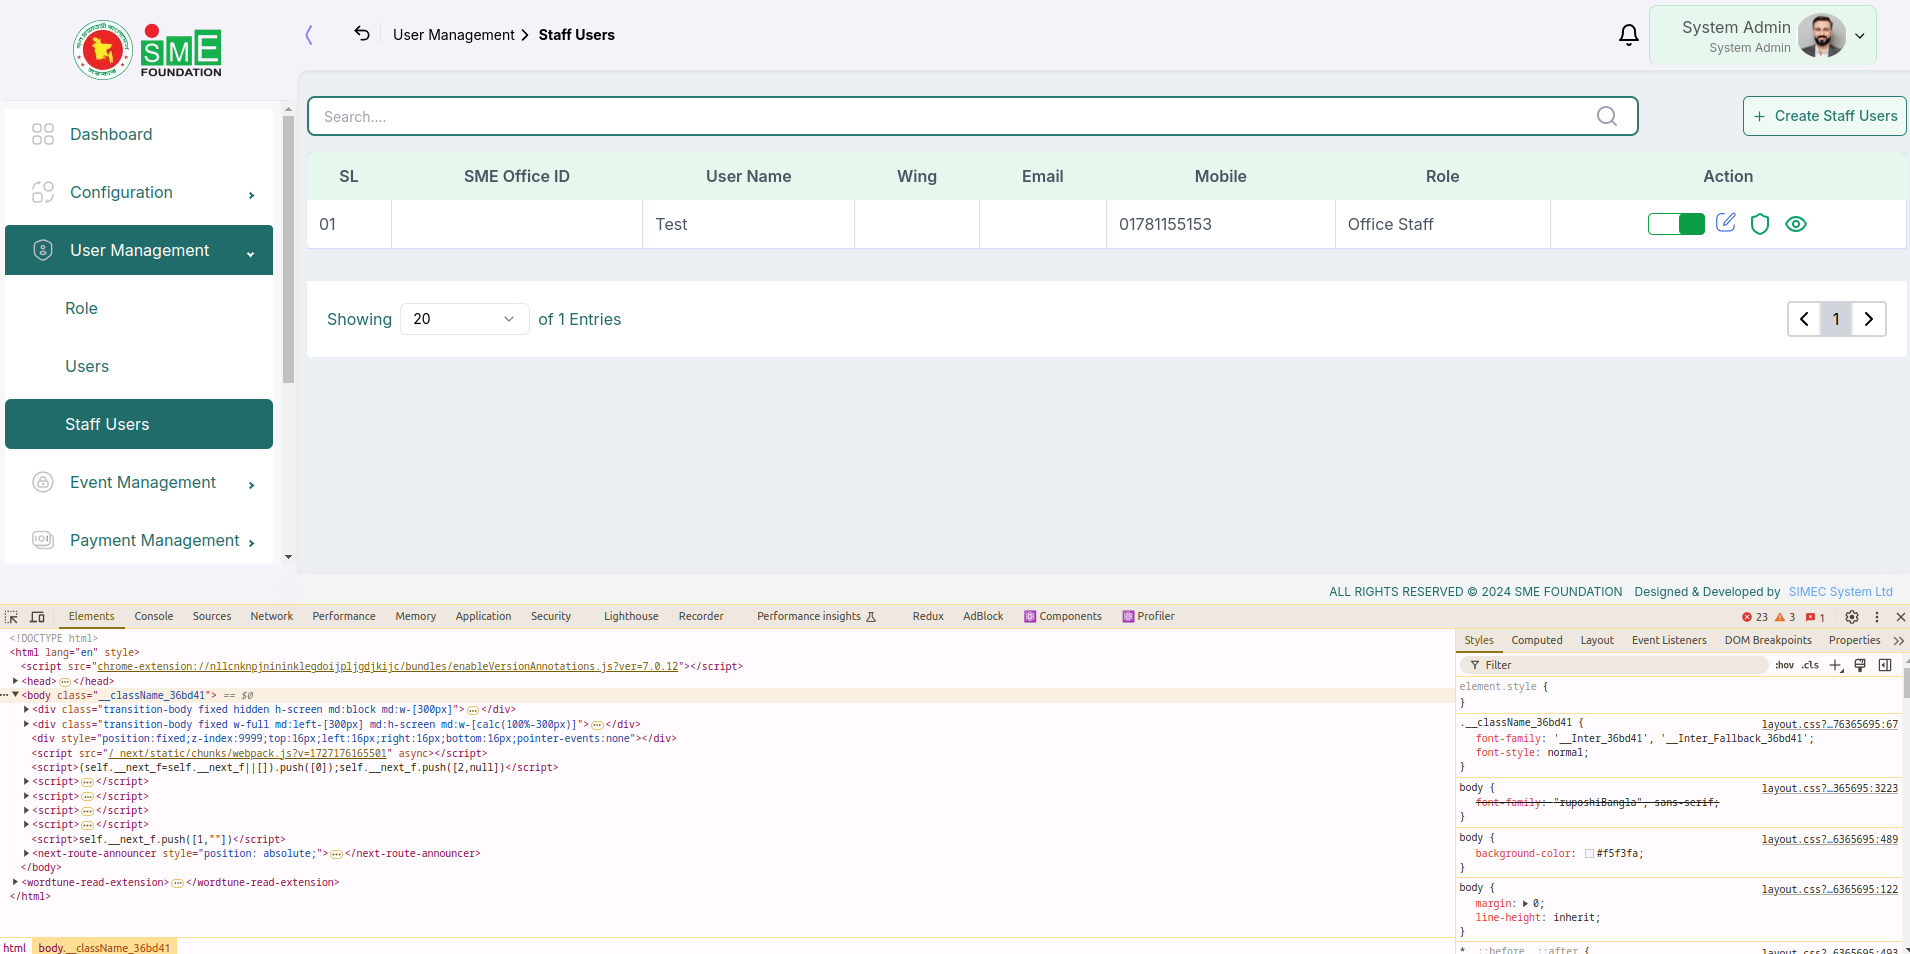Open the Dashboard menu item
The width and height of the screenshot is (1910, 954).
pos(139,134)
